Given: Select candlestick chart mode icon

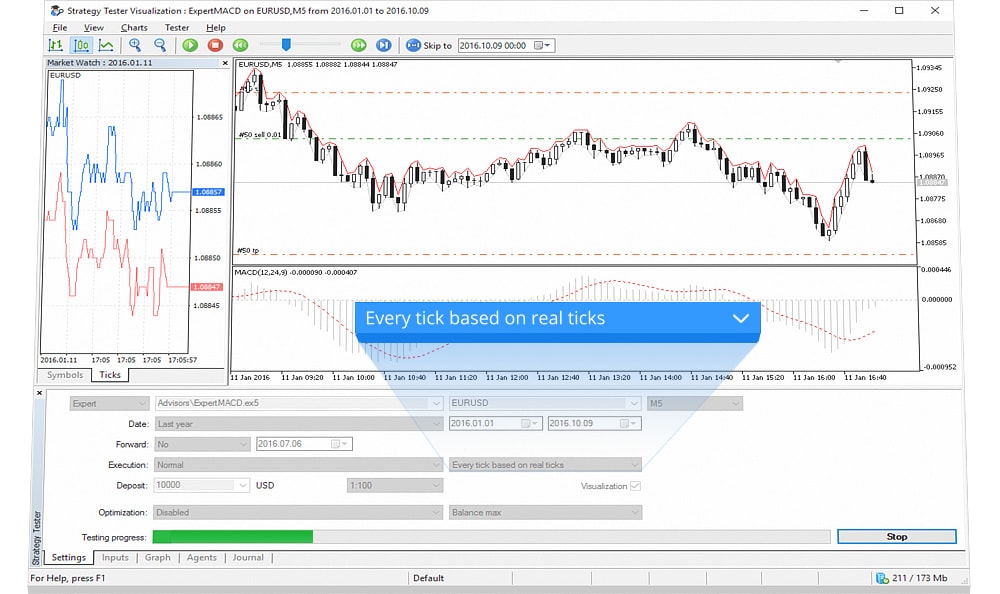Looking at the screenshot, I should pos(81,45).
